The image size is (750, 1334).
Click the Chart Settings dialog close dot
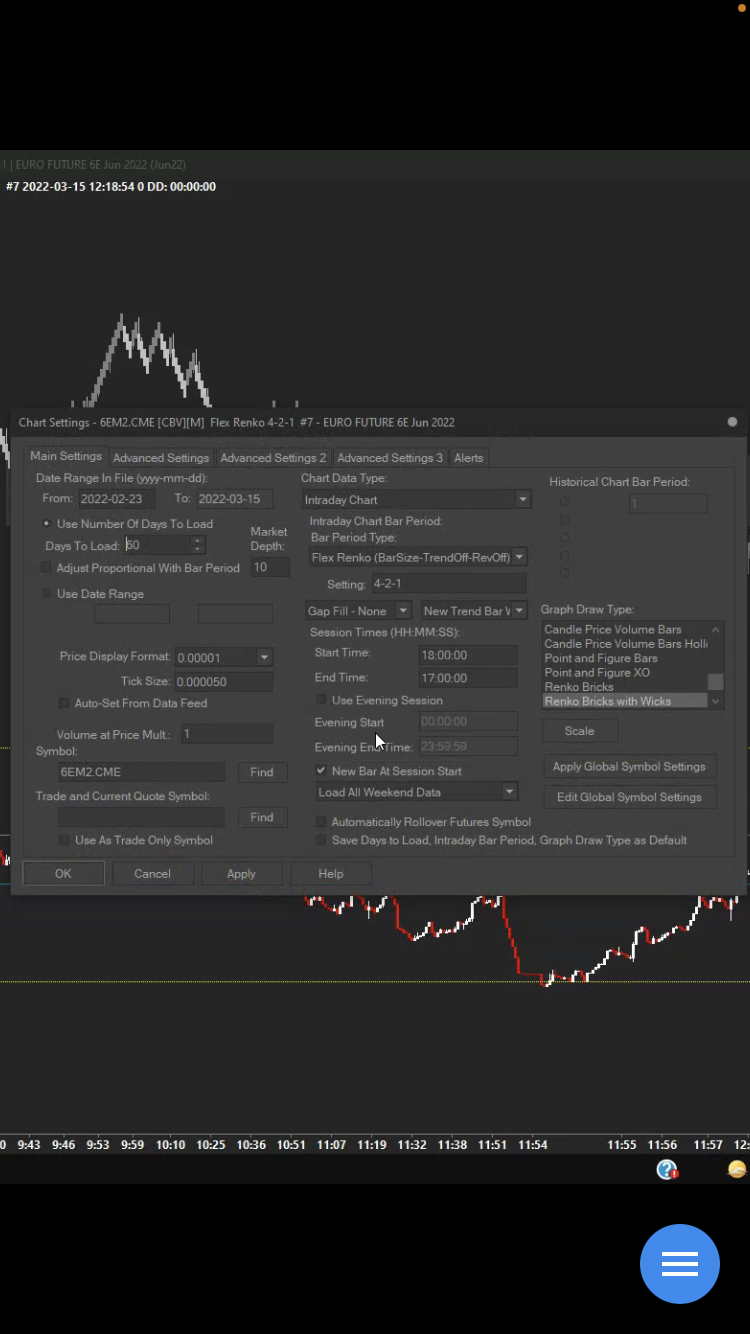(x=732, y=422)
